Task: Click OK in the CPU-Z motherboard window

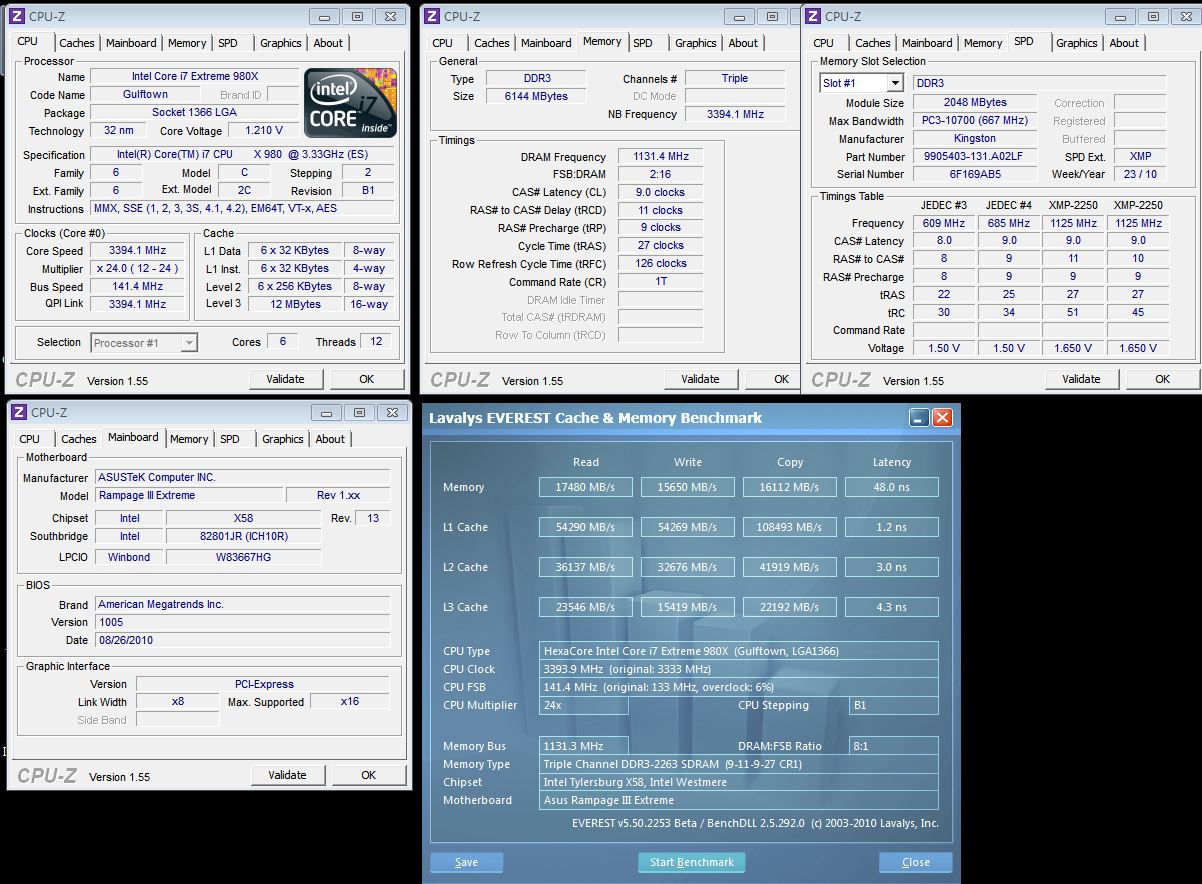Action: click(369, 775)
